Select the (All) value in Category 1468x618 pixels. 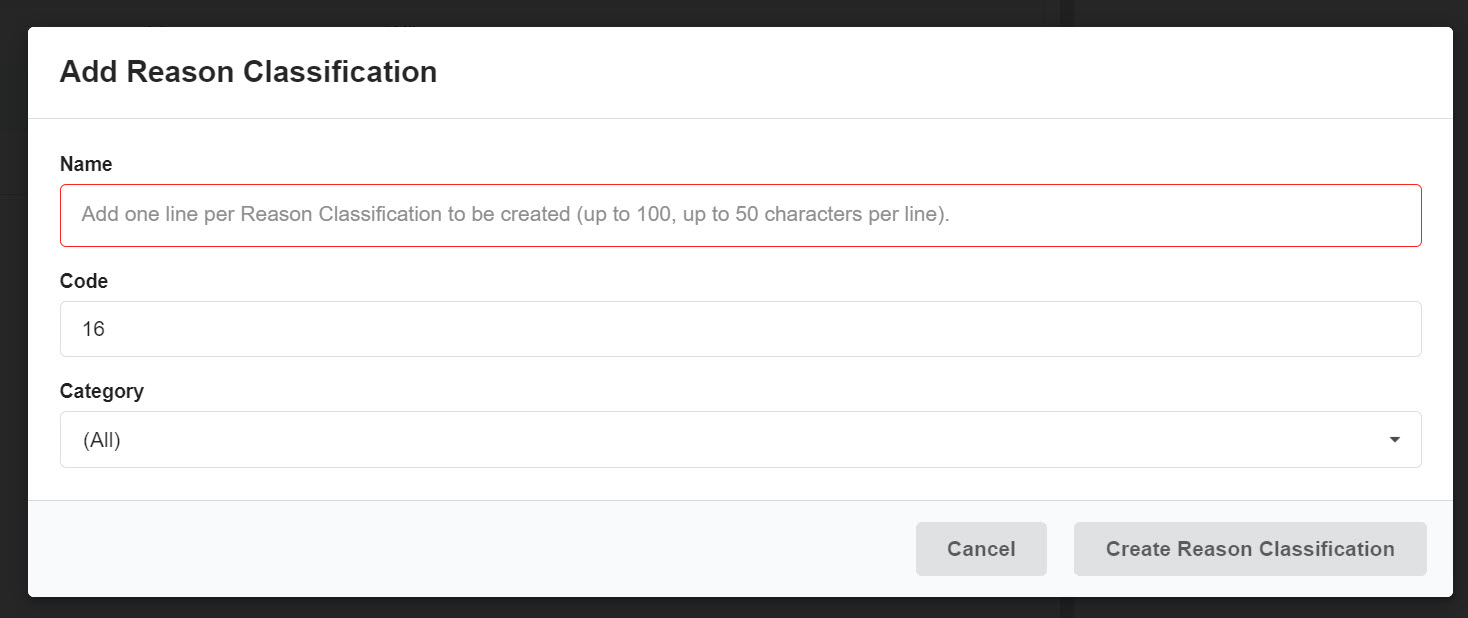tap(102, 440)
